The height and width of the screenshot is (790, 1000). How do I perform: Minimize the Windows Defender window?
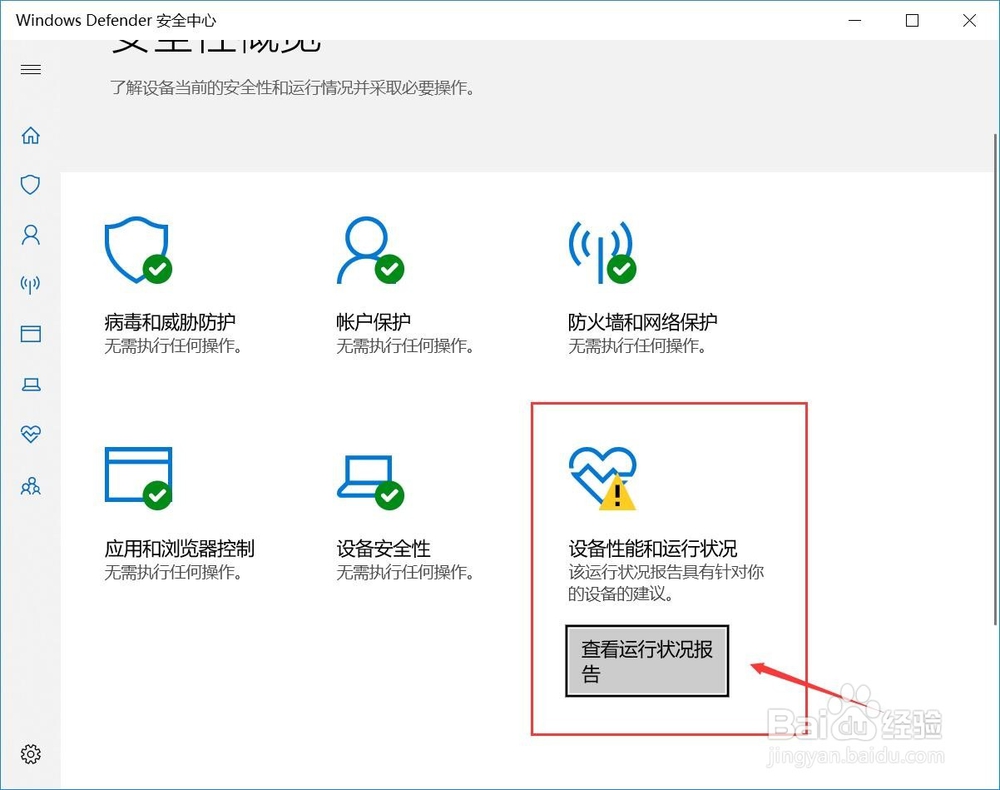pyautogui.click(x=855, y=20)
